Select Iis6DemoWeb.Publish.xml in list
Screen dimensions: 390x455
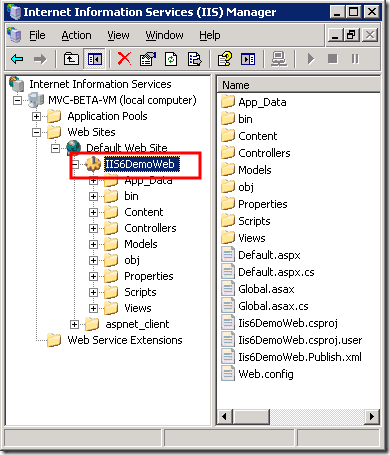(x=300, y=357)
